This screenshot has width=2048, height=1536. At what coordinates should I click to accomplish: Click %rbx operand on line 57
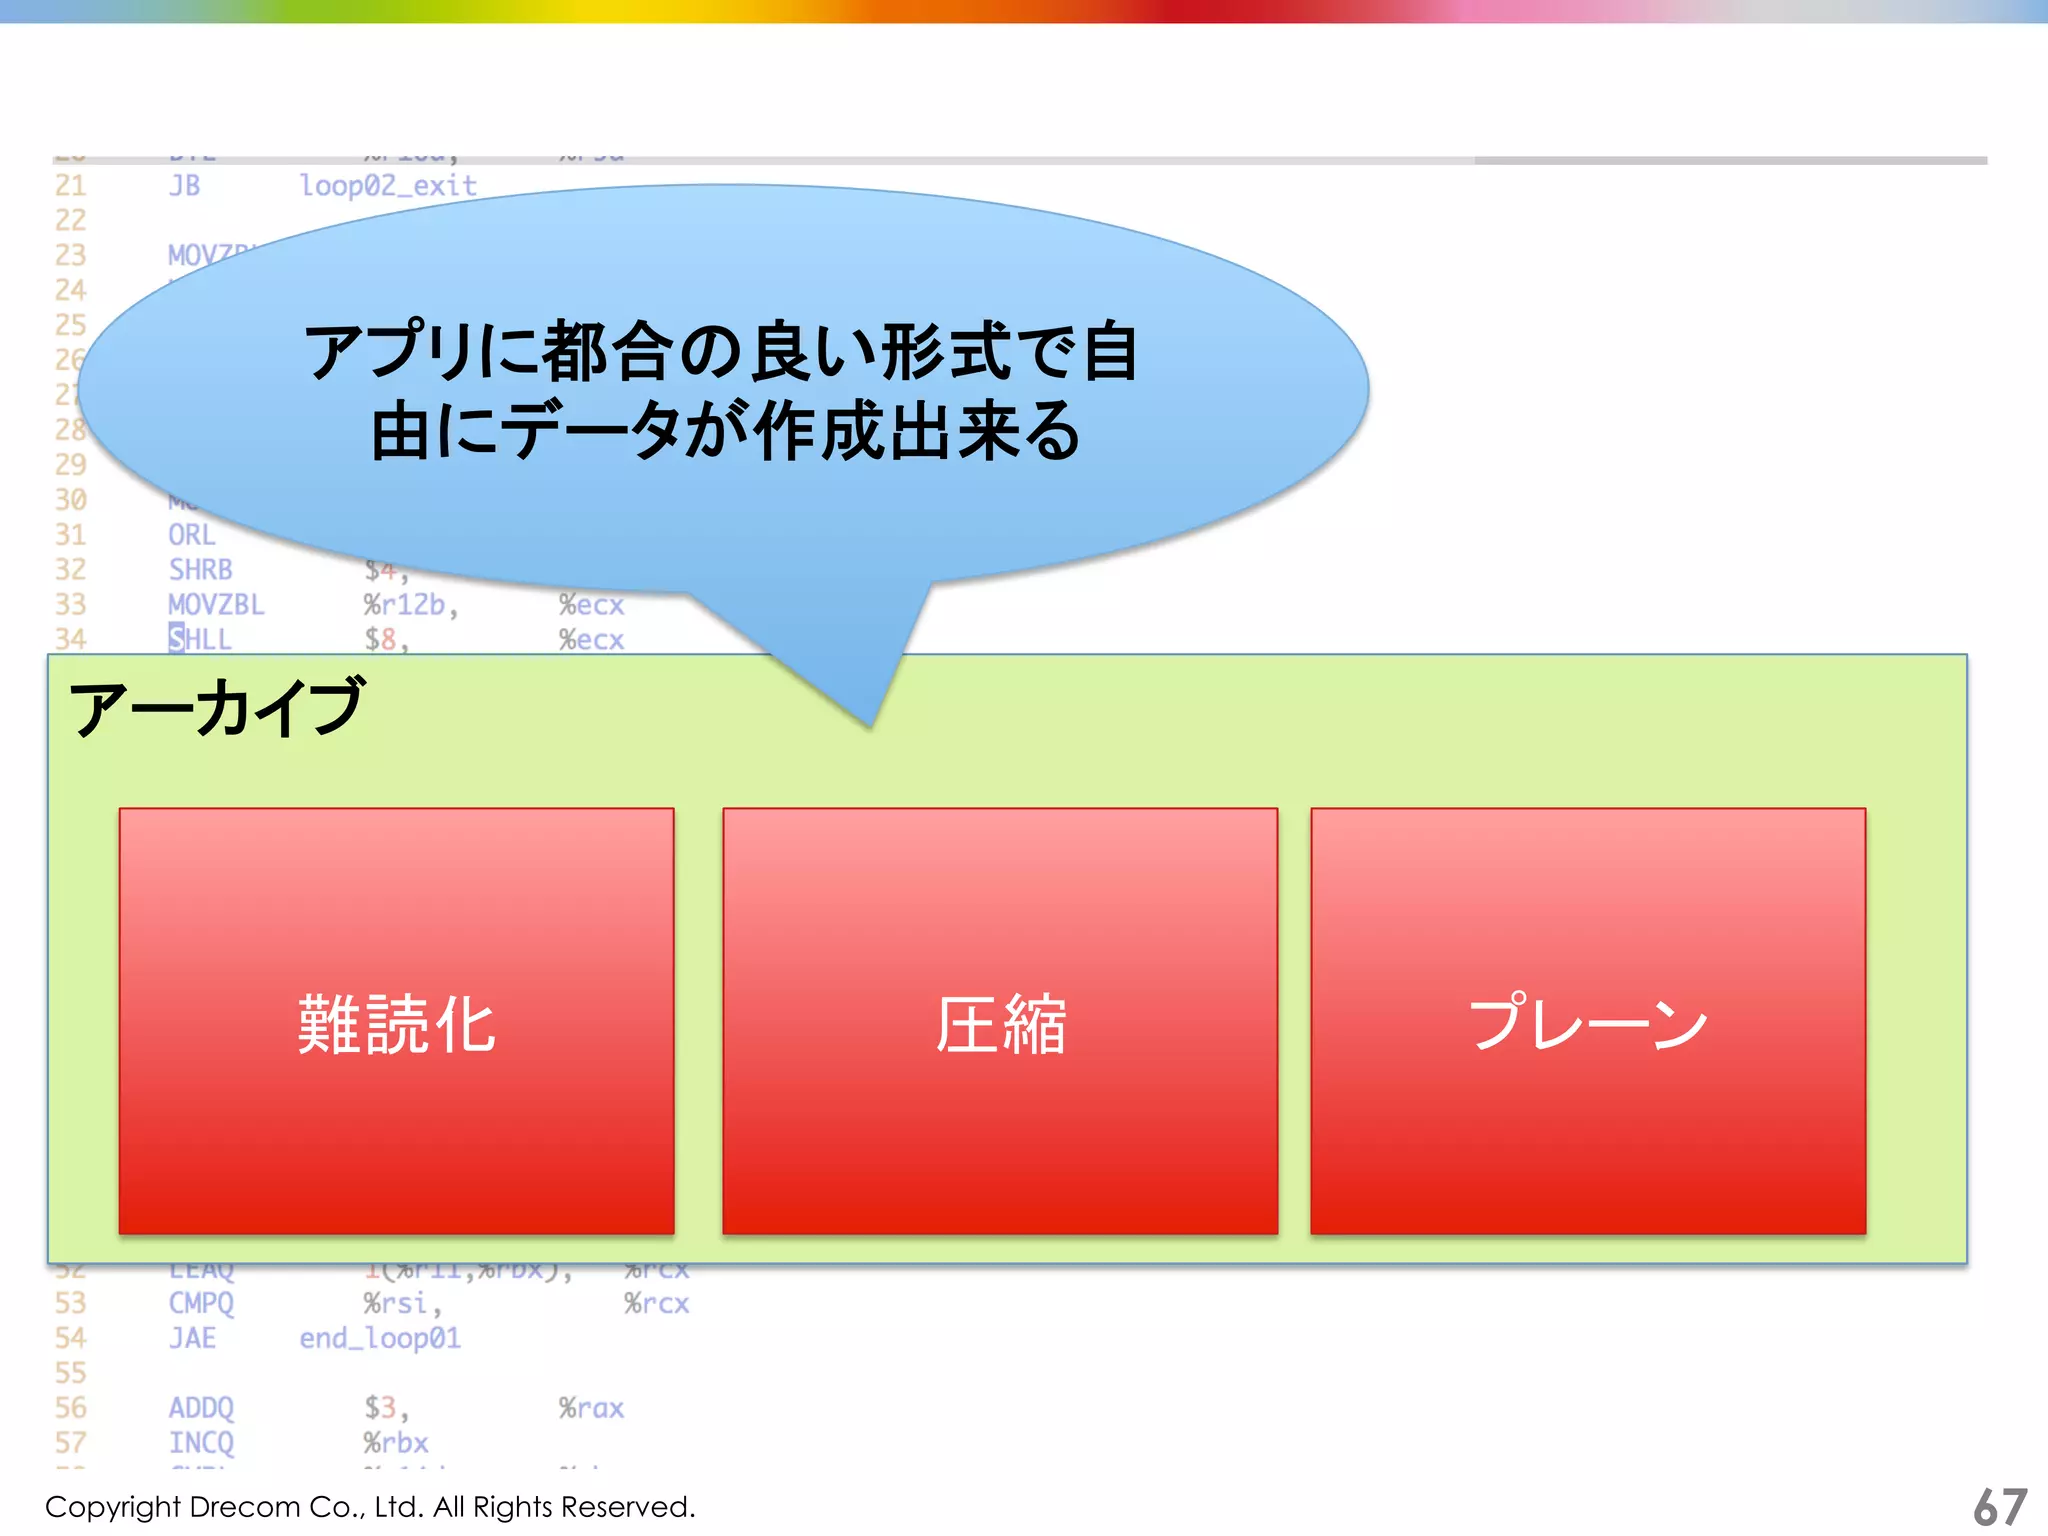(396, 1443)
